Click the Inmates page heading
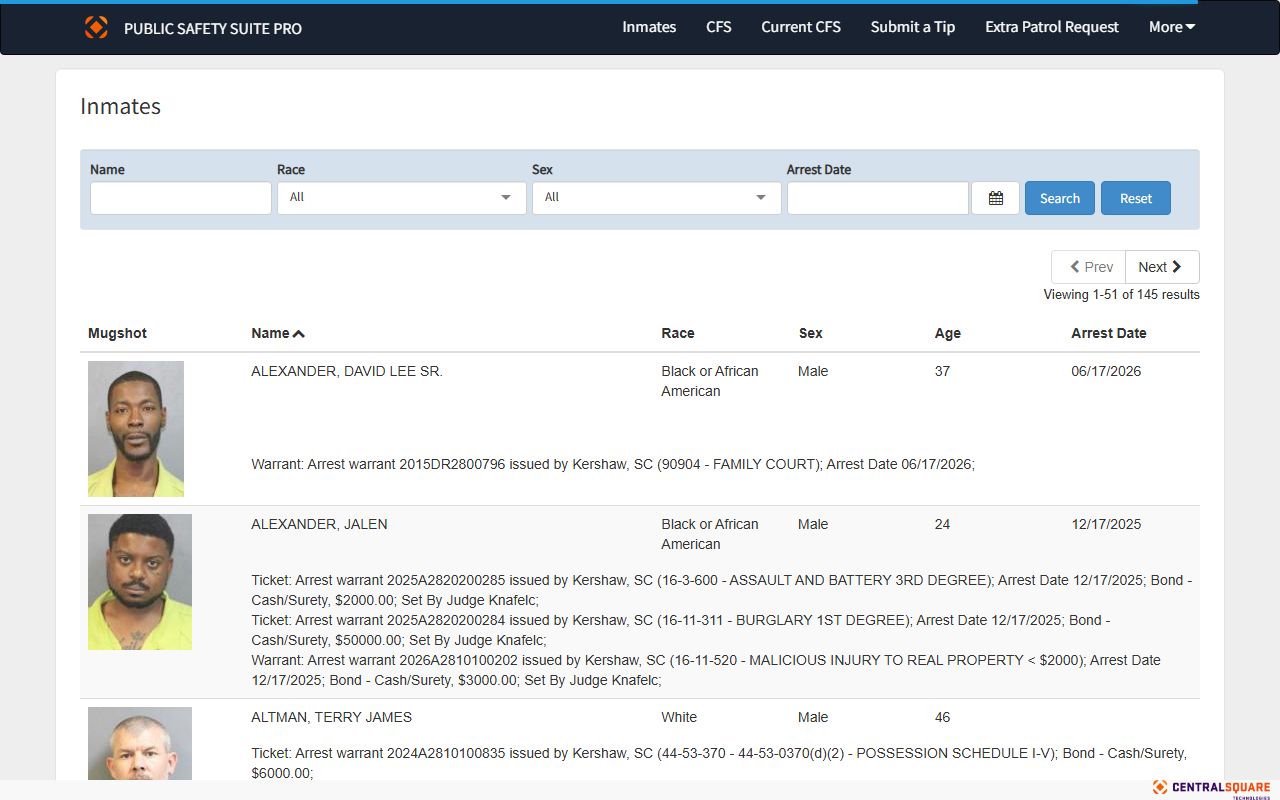 [x=120, y=107]
